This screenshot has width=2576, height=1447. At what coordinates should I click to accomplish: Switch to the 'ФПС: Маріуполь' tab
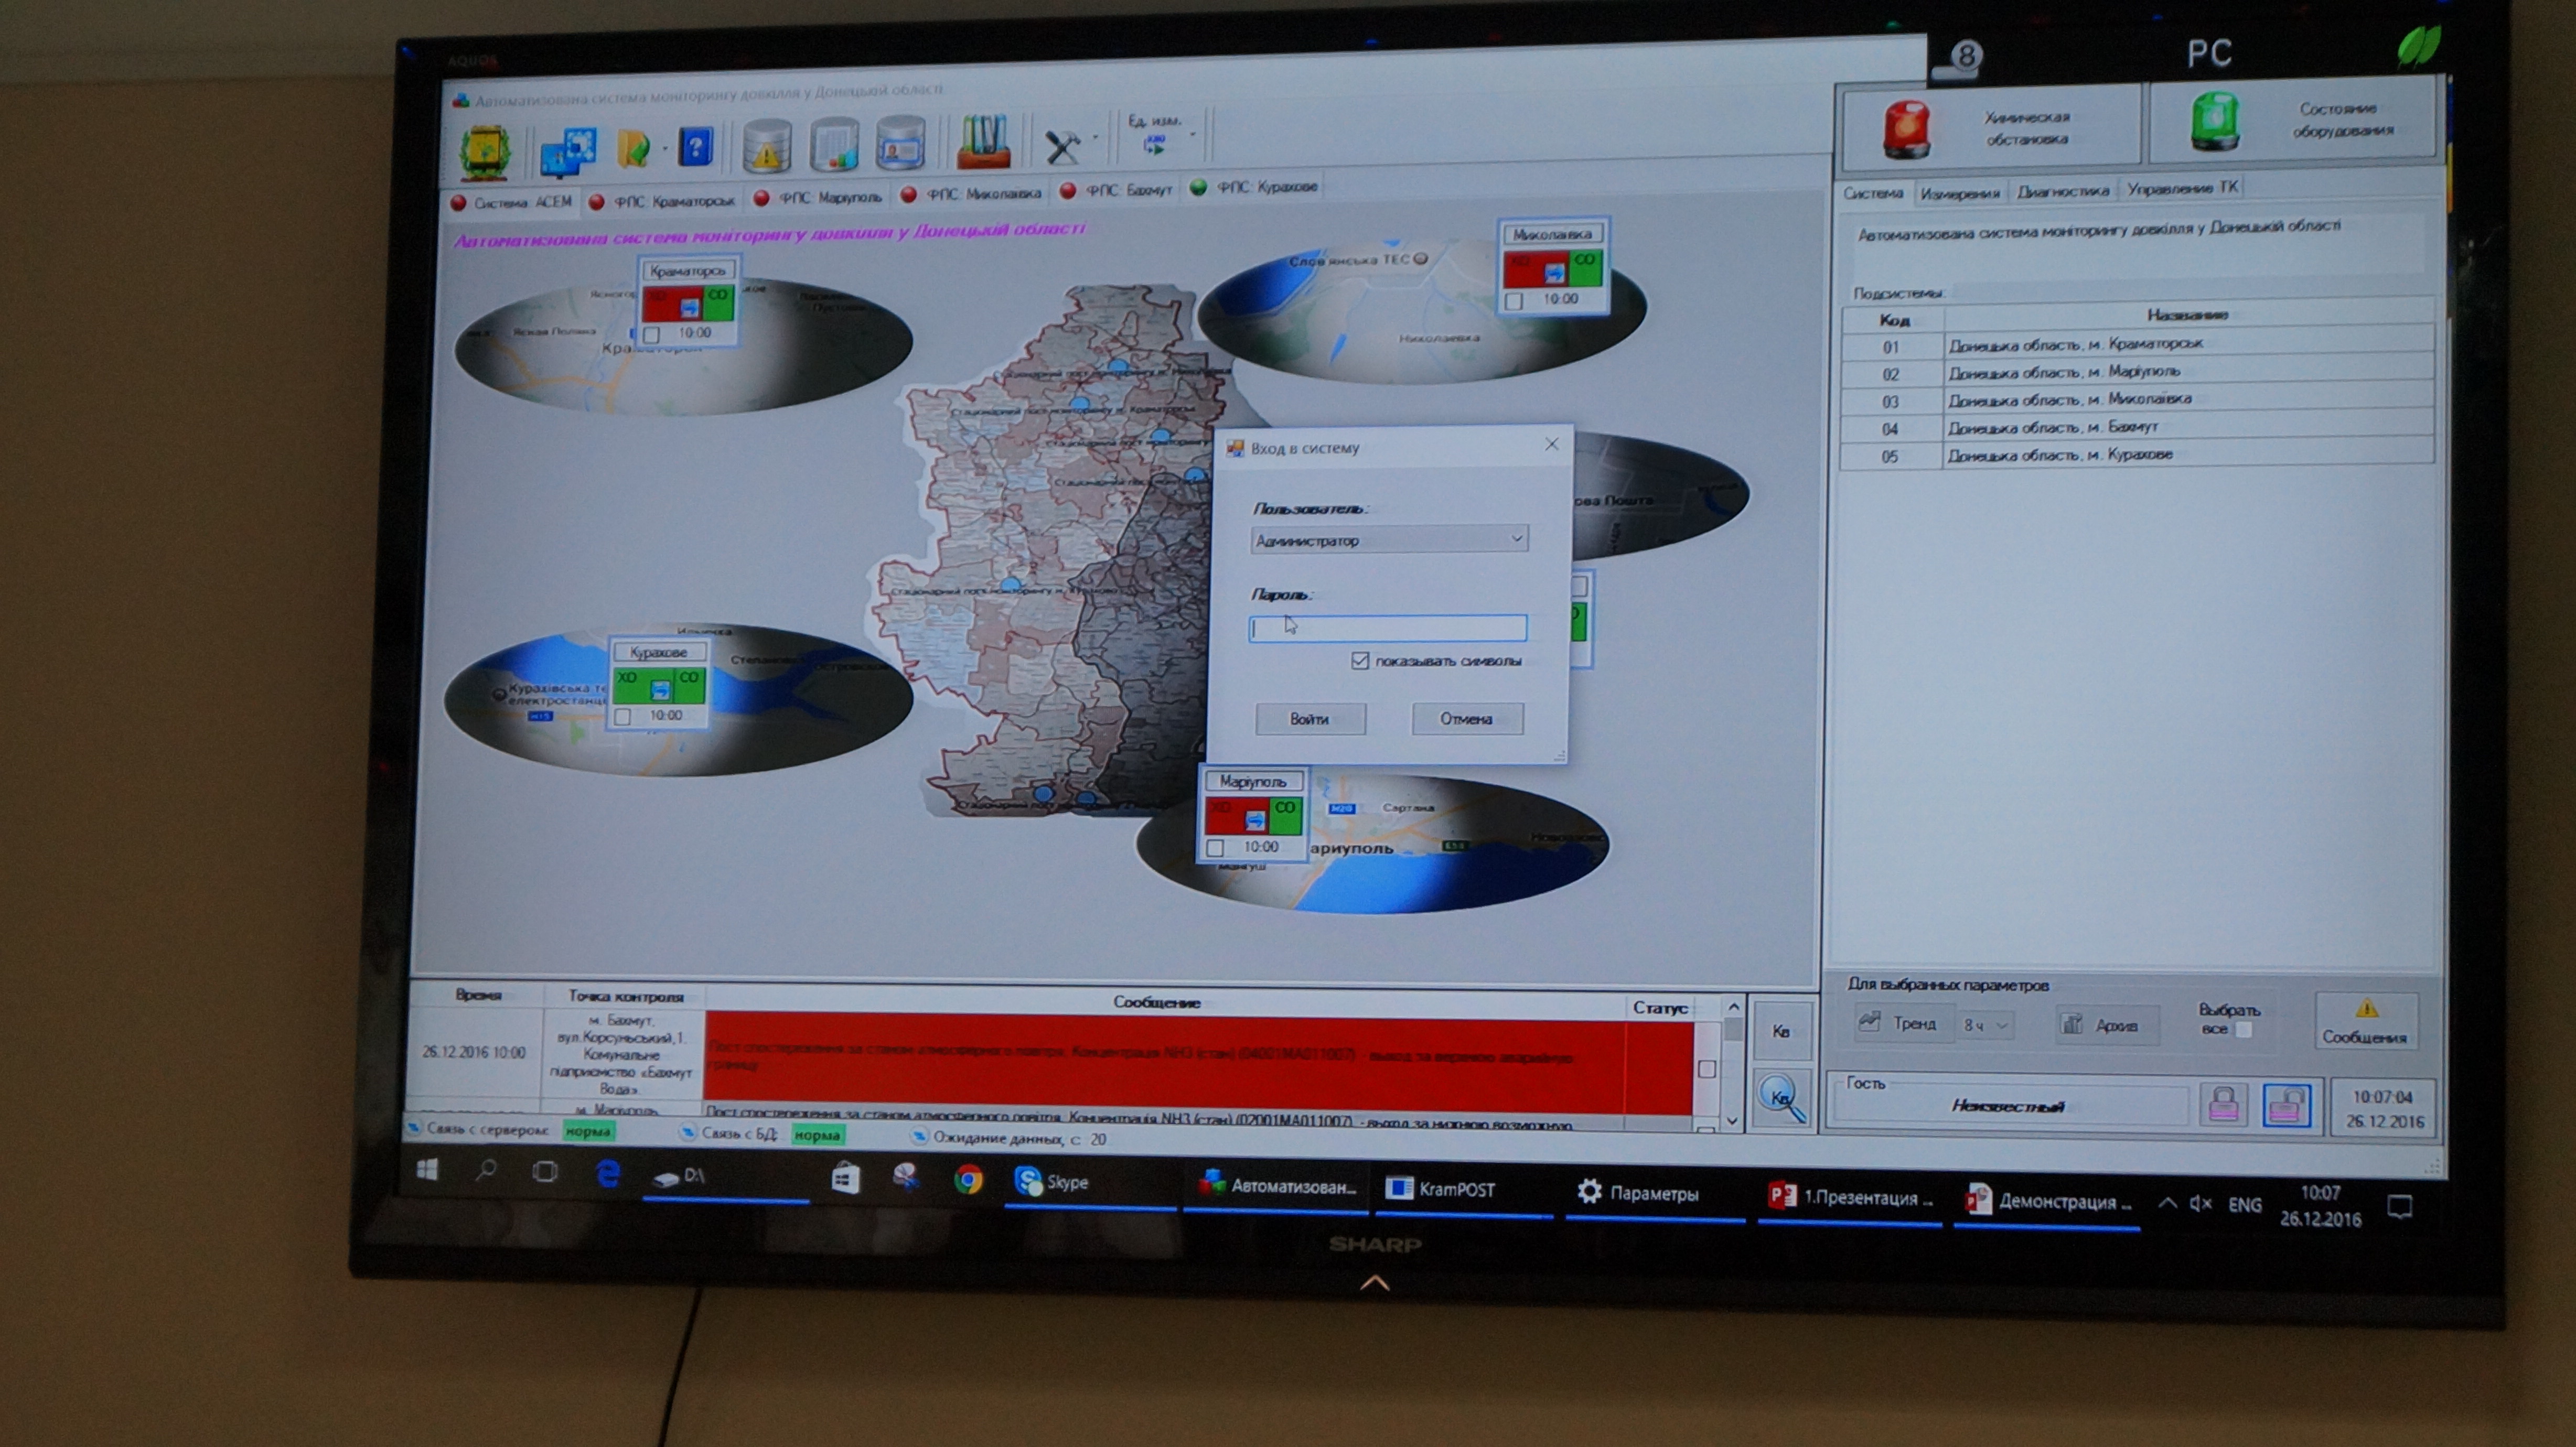click(x=818, y=198)
